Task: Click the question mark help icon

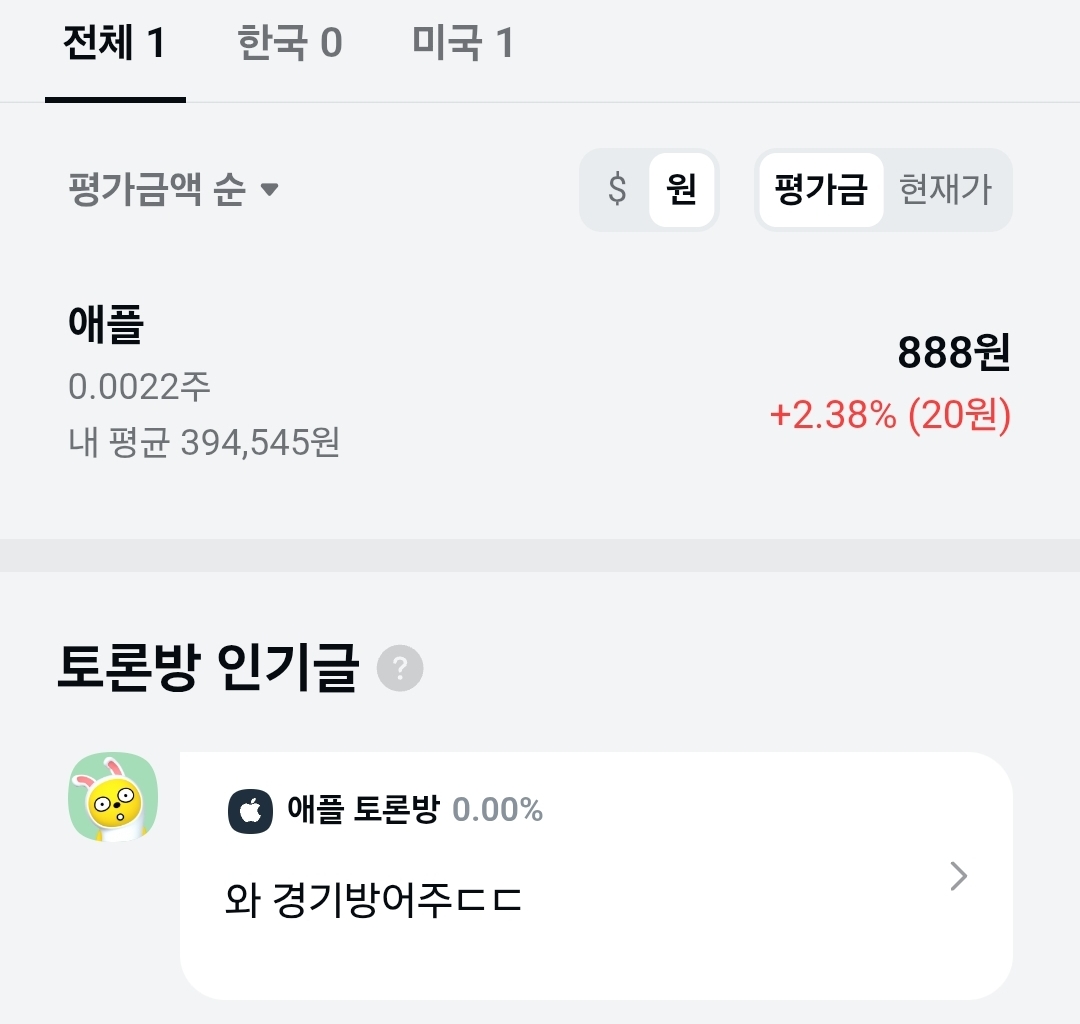Action: pos(400,668)
